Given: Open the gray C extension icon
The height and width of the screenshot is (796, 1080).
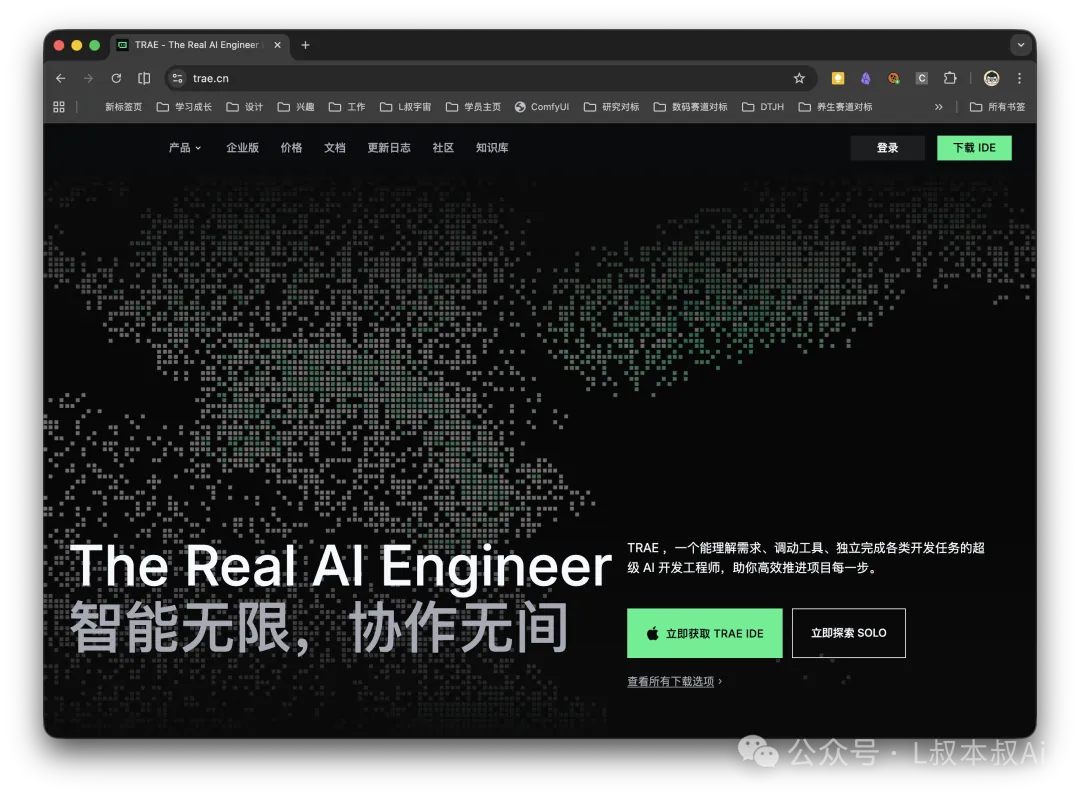Looking at the screenshot, I should pos(922,78).
